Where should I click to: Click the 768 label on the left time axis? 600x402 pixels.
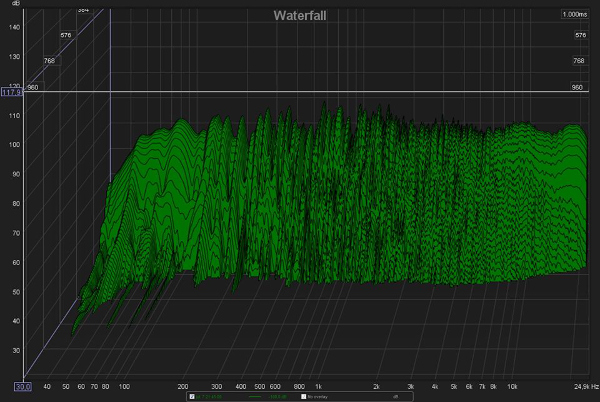tap(49, 61)
